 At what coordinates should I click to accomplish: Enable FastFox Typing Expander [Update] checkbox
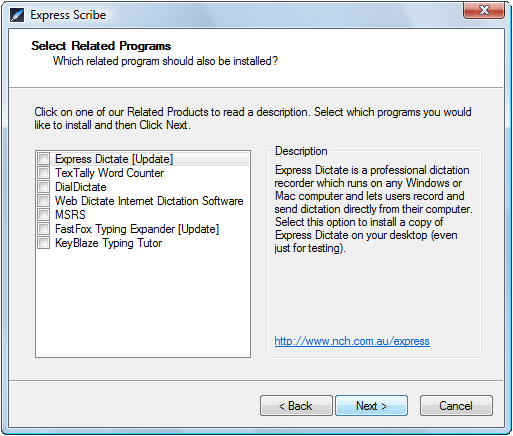coord(44,228)
